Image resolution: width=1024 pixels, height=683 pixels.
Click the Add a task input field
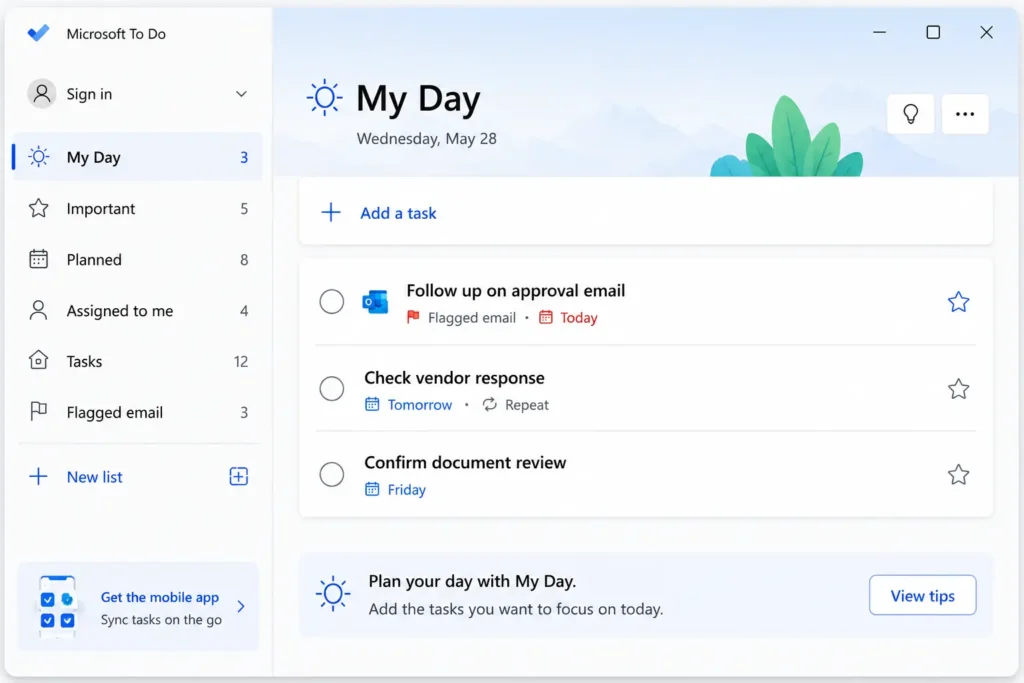pos(646,213)
